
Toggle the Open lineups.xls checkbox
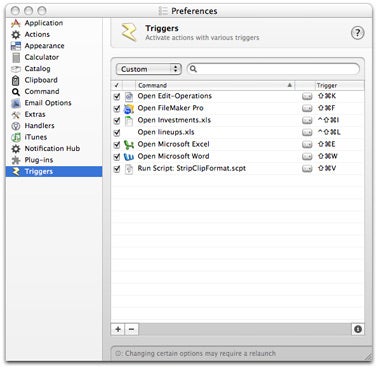pos(117,132)
